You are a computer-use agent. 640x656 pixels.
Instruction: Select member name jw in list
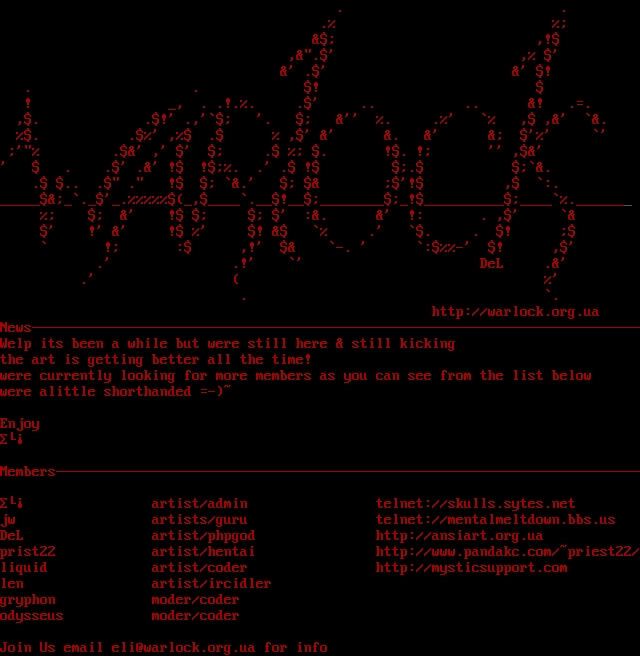[x=8, y=520]
